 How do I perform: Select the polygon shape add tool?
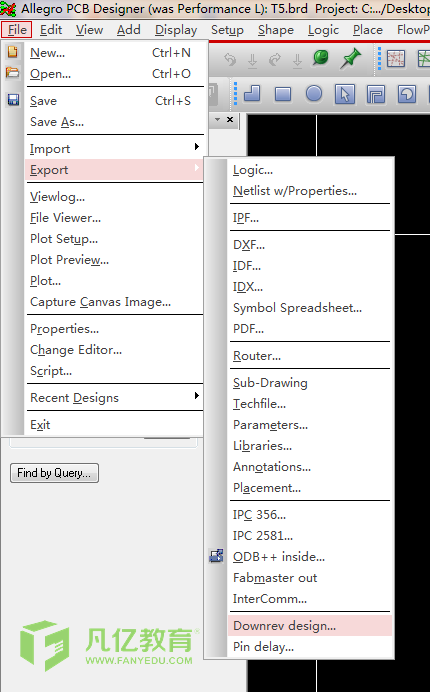click(x=252, y=94)
